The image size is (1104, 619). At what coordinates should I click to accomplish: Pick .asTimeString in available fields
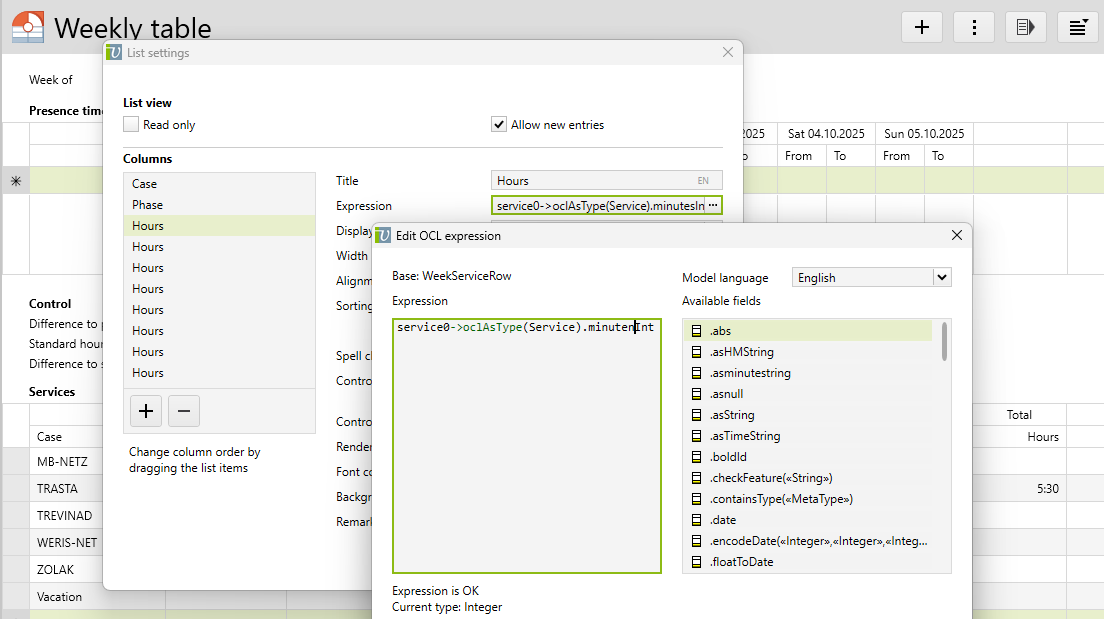[744, 436]
